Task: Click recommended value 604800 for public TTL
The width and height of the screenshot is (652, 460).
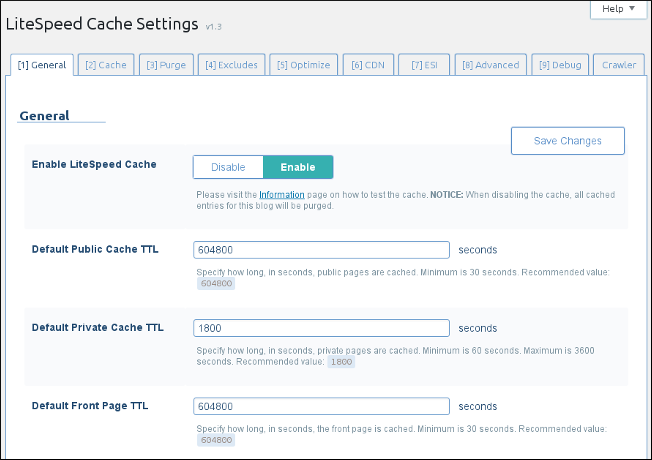Action: click(217, 283)
